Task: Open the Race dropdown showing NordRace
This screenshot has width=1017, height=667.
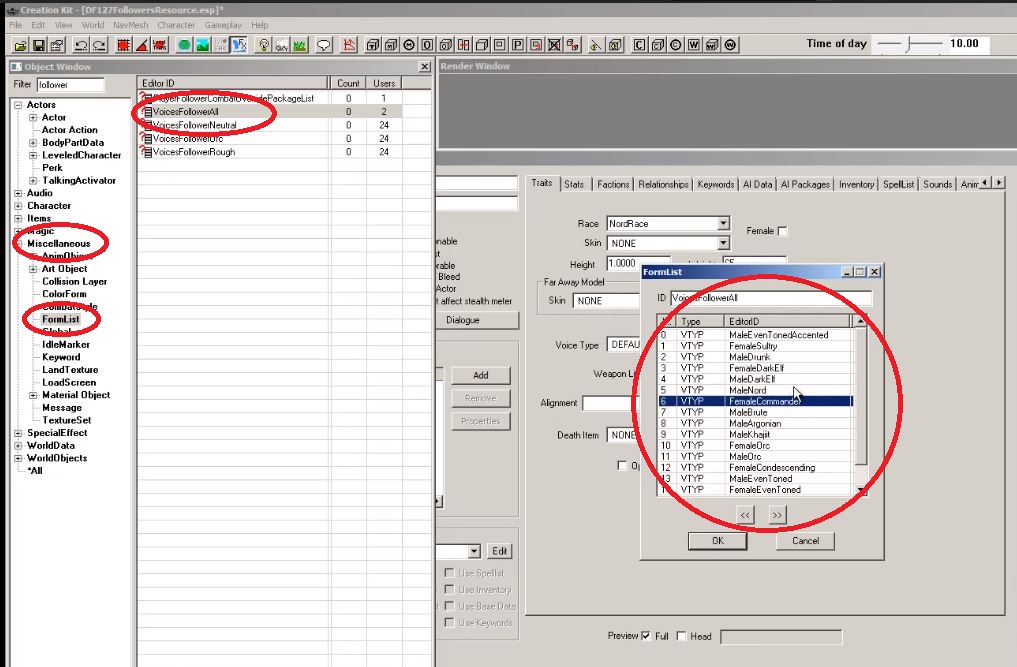Action: [x=723, y=224]
